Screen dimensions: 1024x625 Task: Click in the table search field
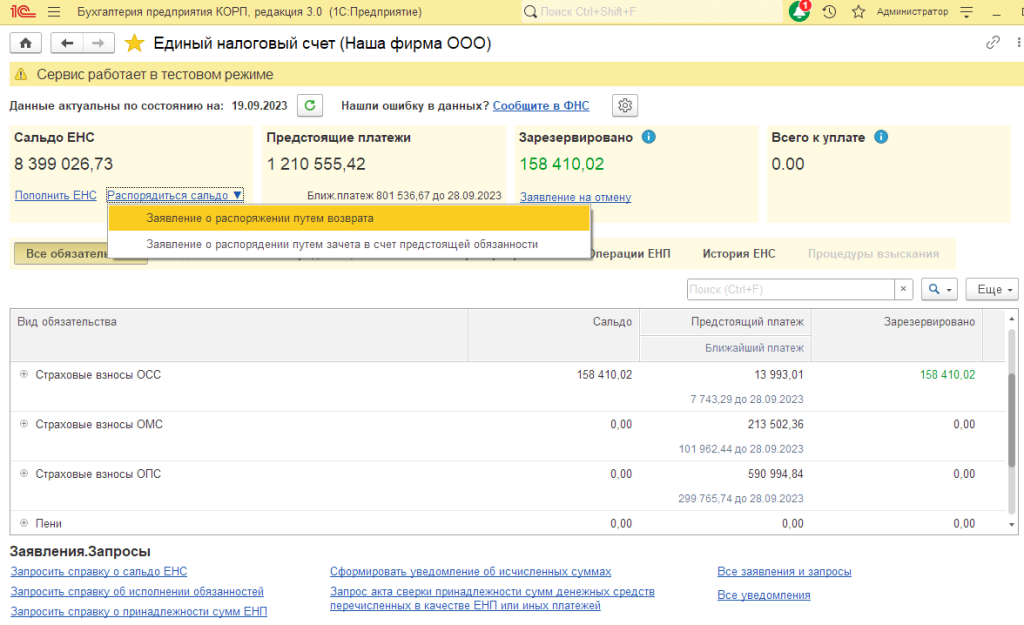(x=790, y=289)
